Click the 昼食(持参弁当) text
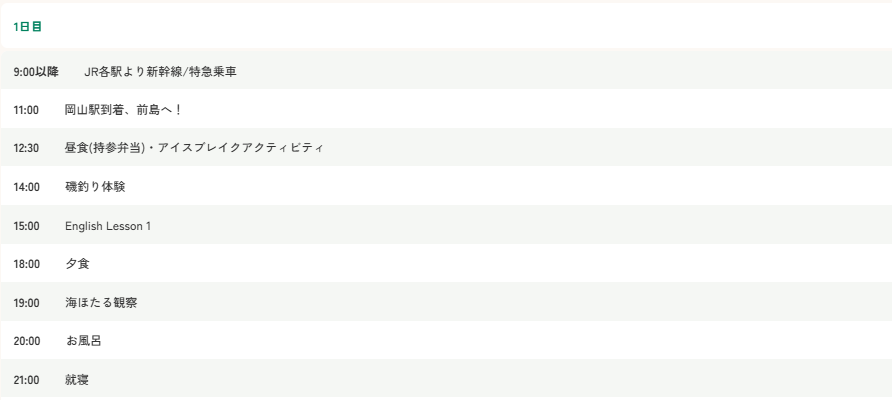This screenshot has width=892, height=400. coord(106,148)
